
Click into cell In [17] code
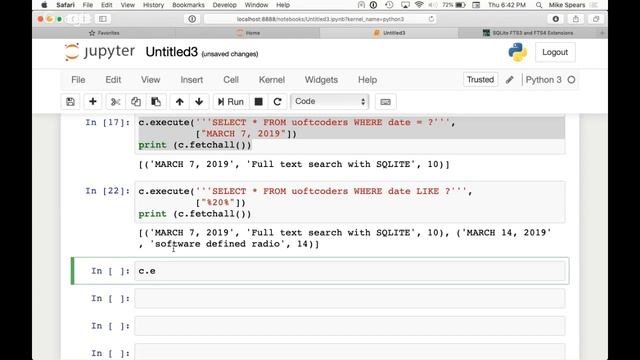tap(350, 133)
